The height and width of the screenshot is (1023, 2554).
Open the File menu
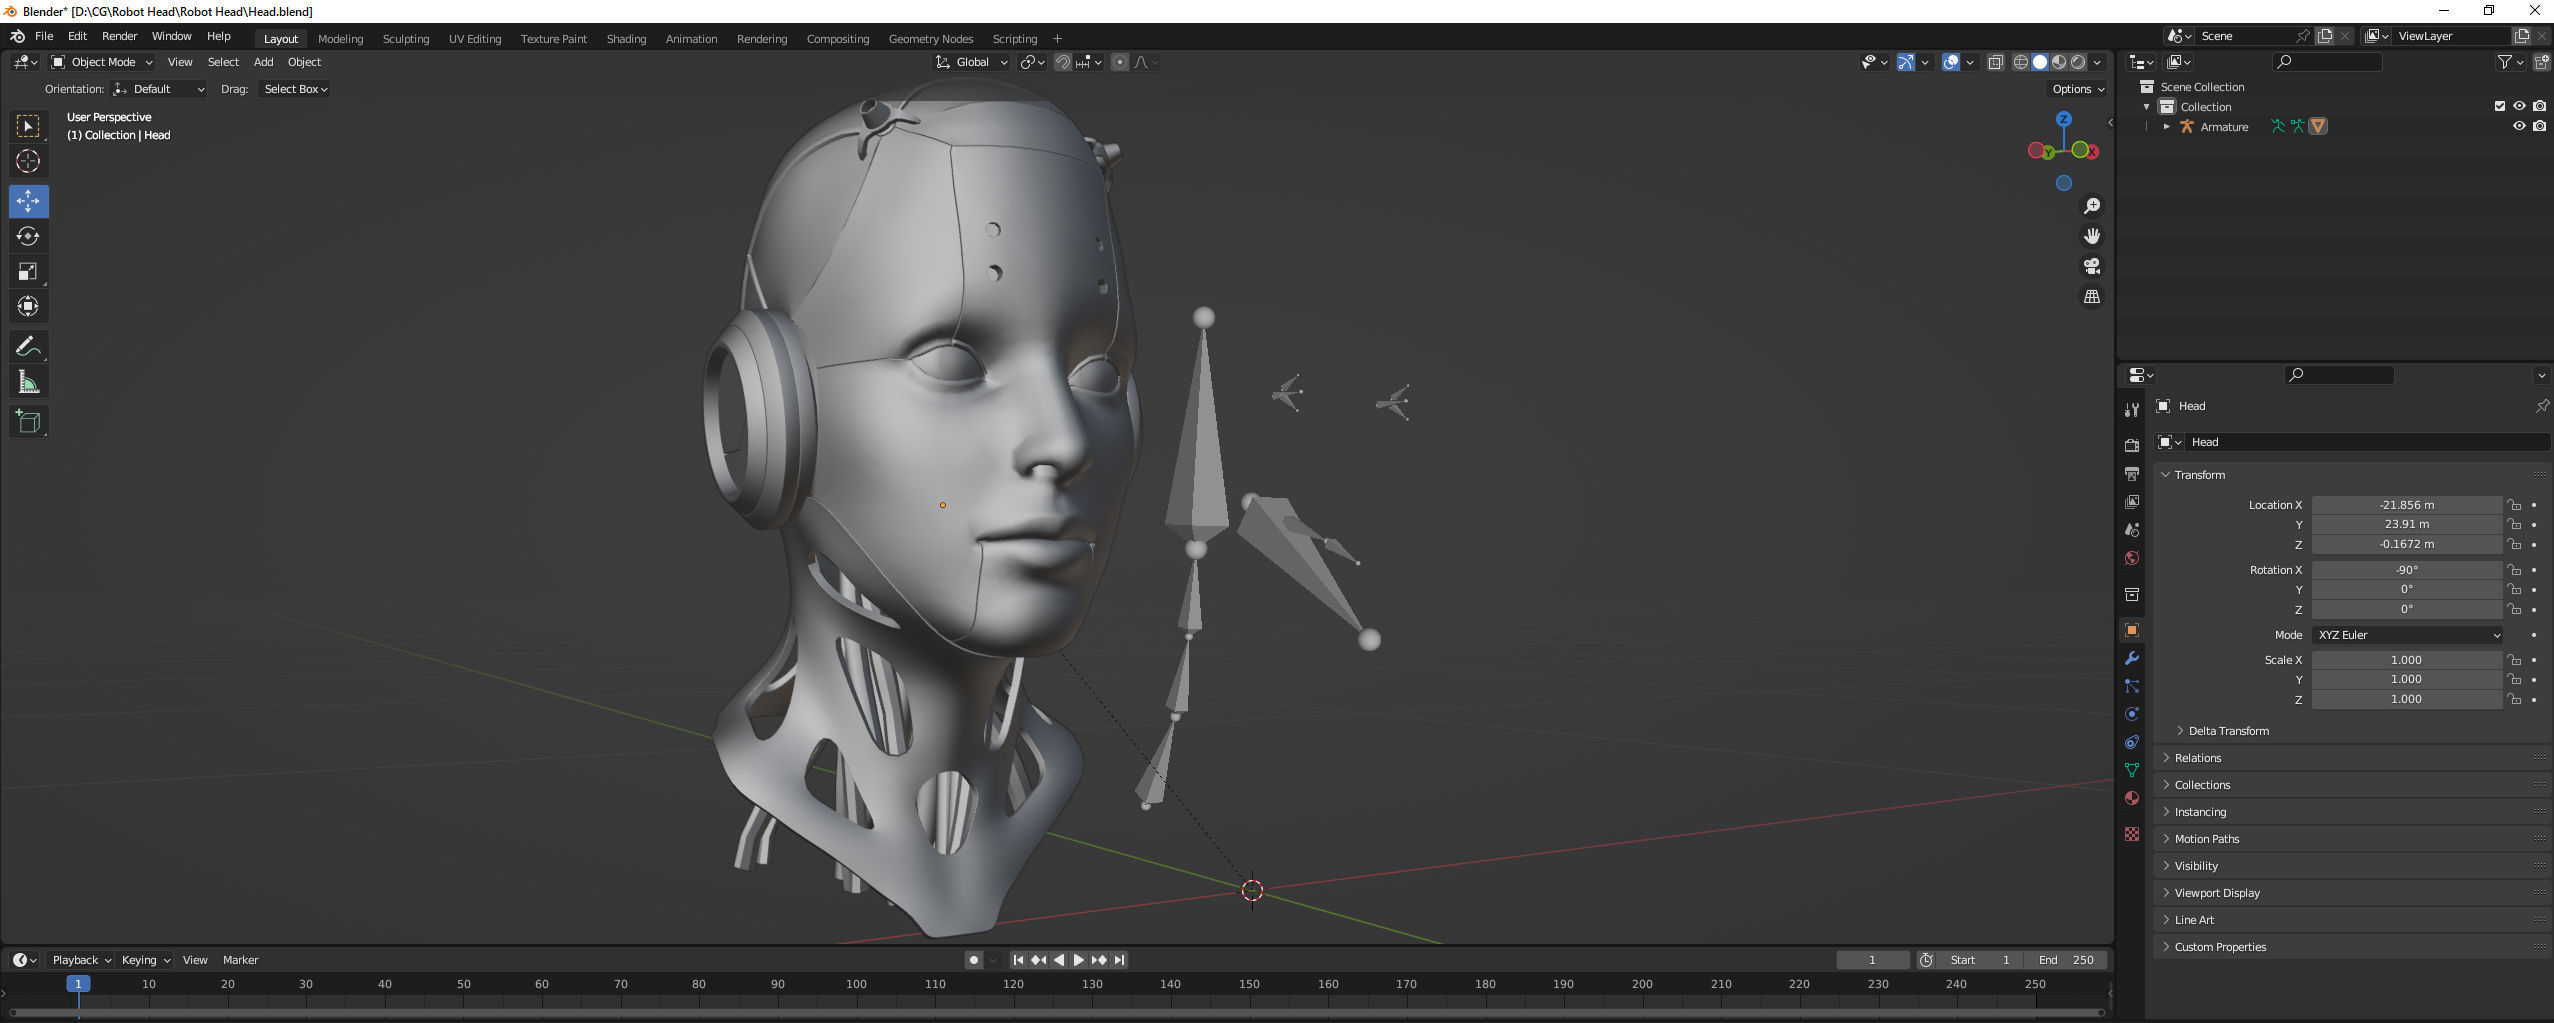[x=44, y=36]
